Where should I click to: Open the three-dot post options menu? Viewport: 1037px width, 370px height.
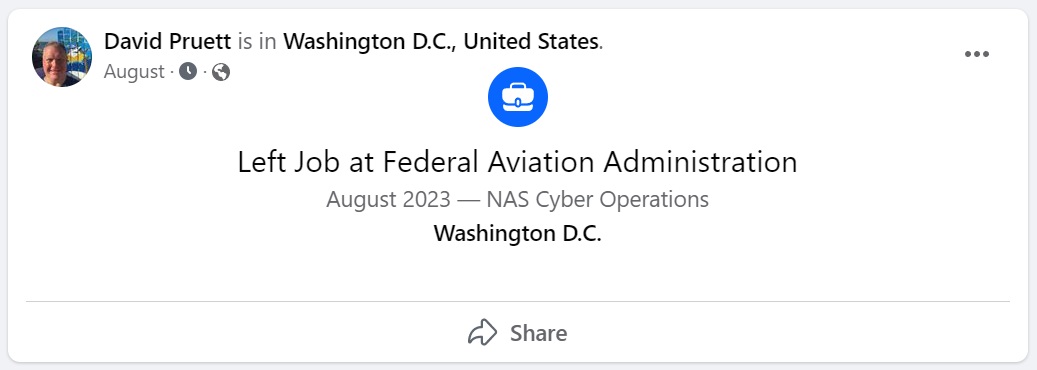coord(977,54)
